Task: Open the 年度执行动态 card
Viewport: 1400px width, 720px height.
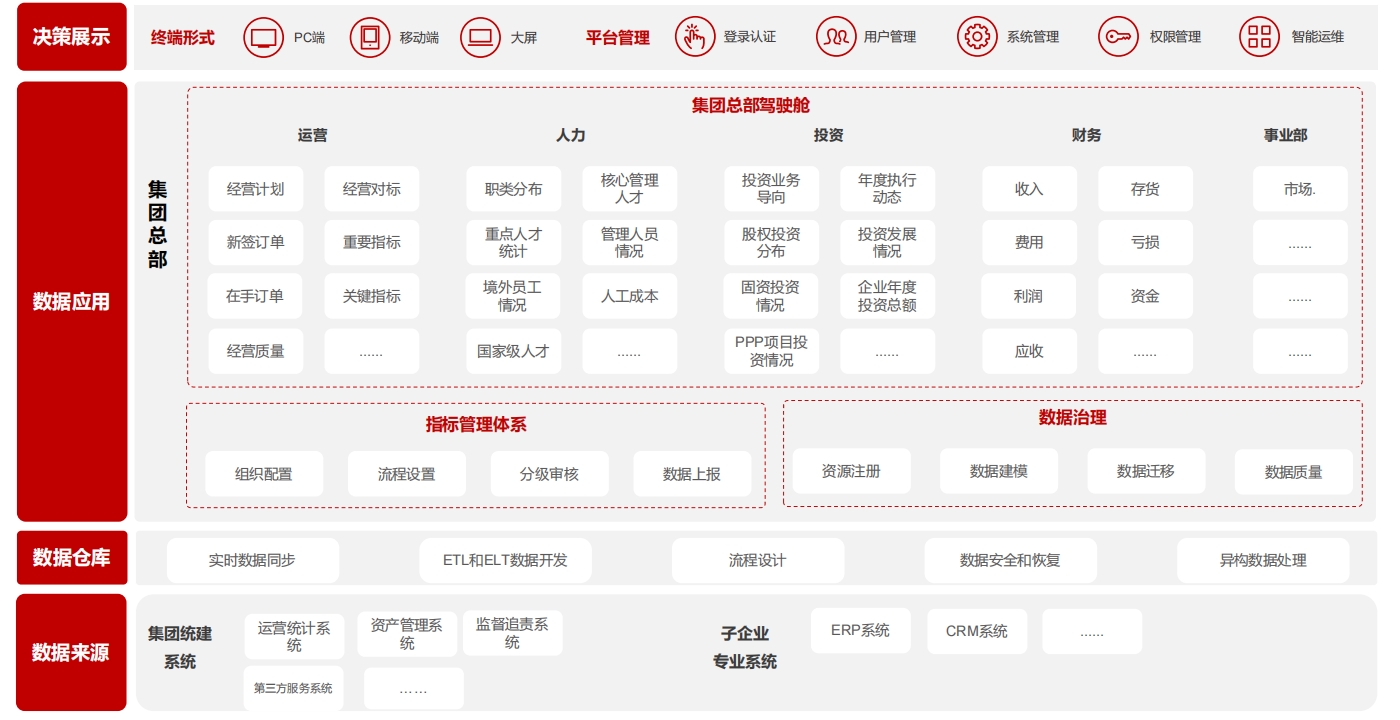Action: [x=887, y=189]
